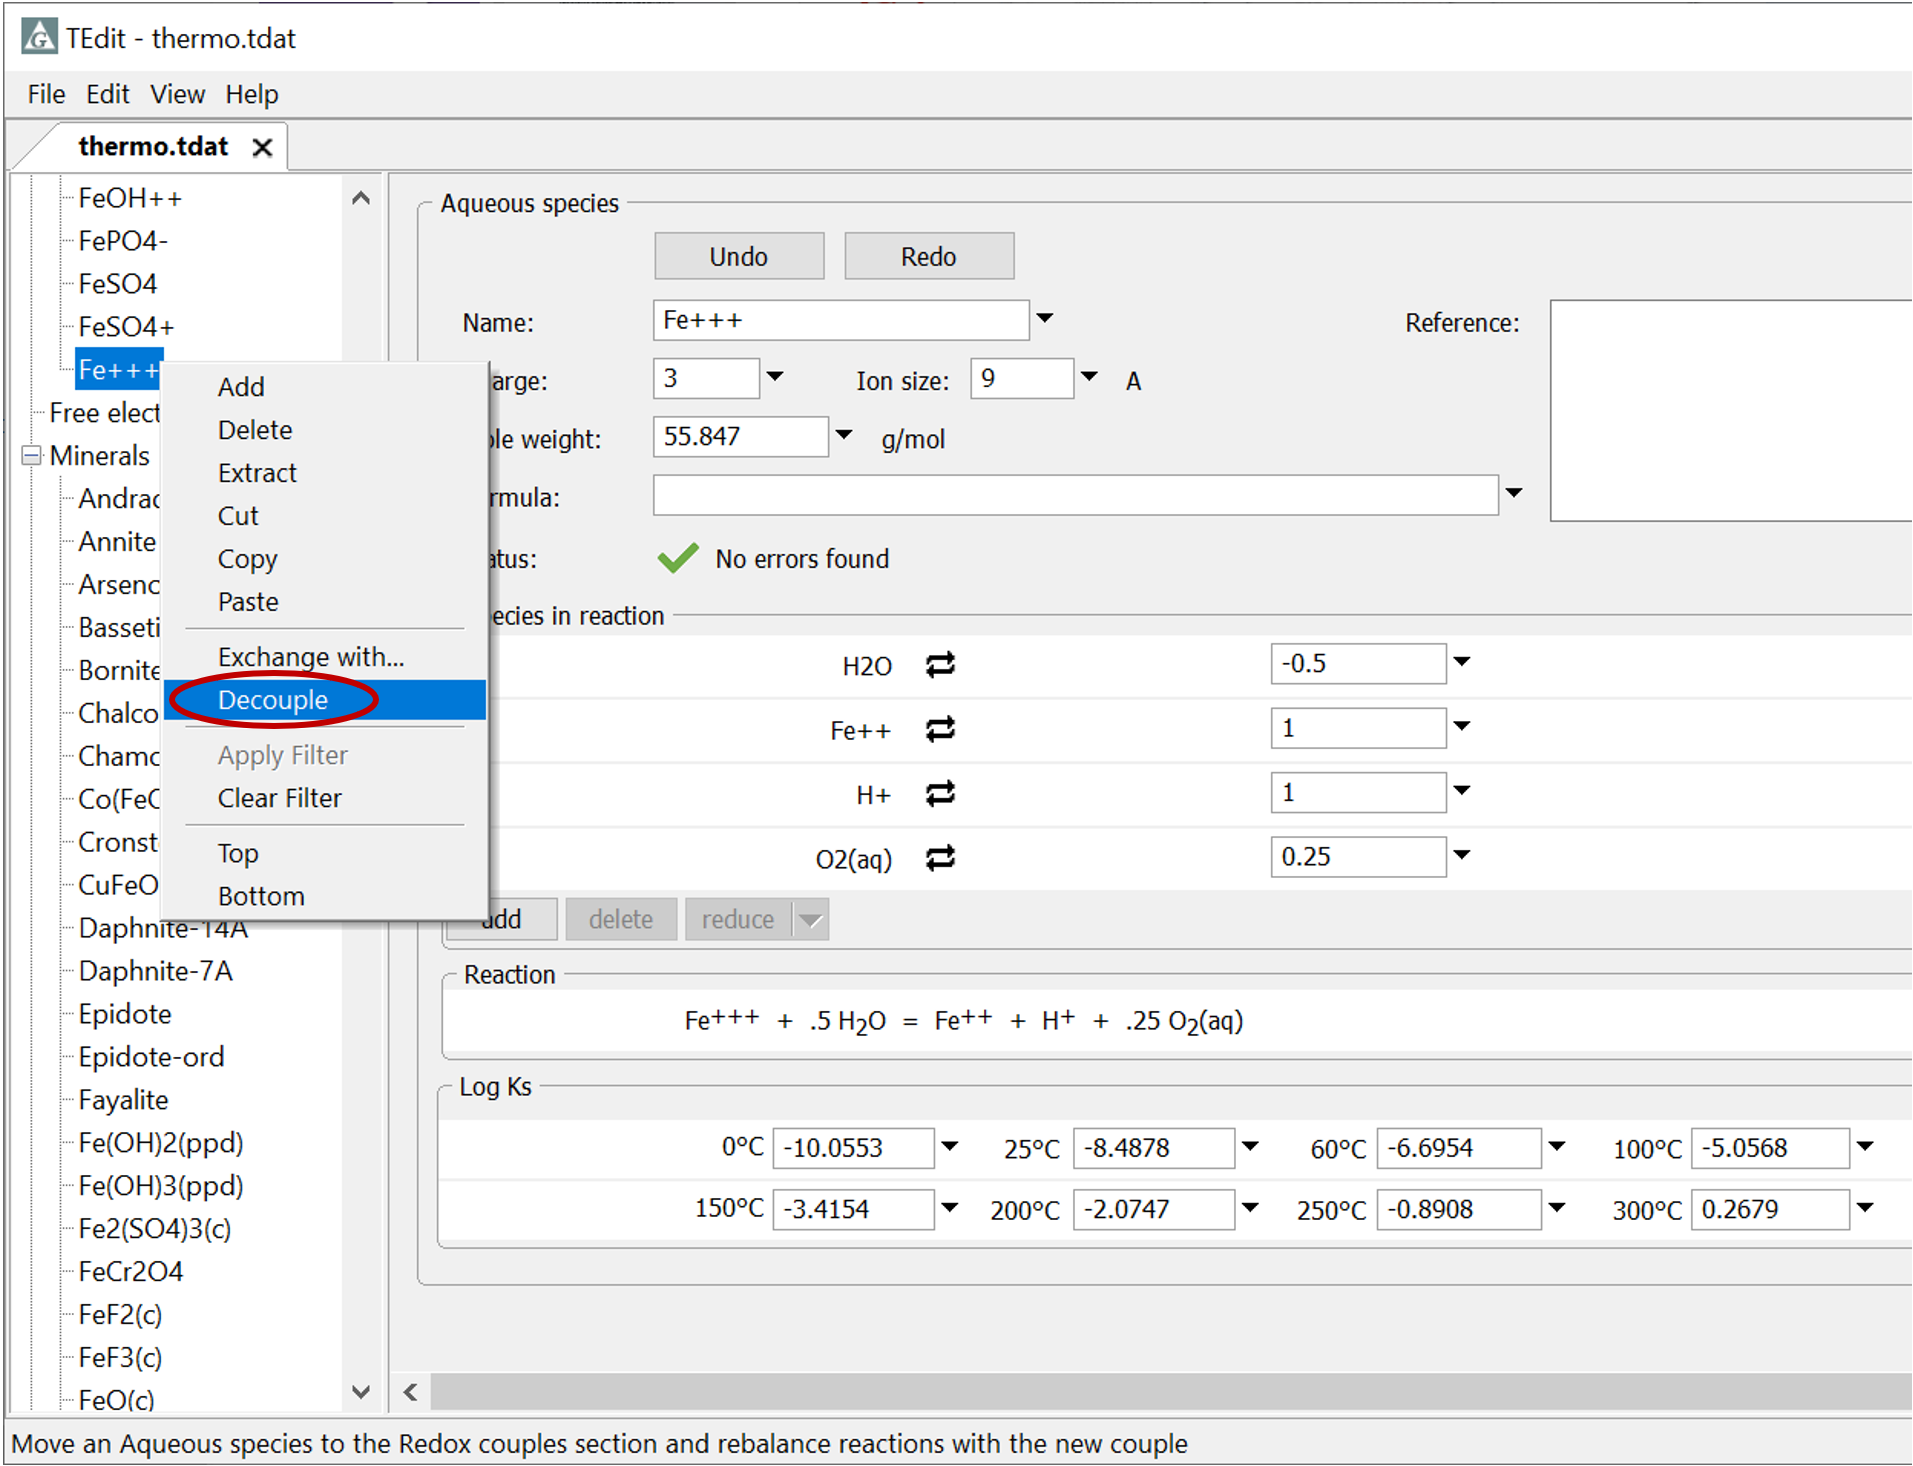Select Paste in the context menu
This screenshot has width=1913, height=1466.
coord(326,602)
